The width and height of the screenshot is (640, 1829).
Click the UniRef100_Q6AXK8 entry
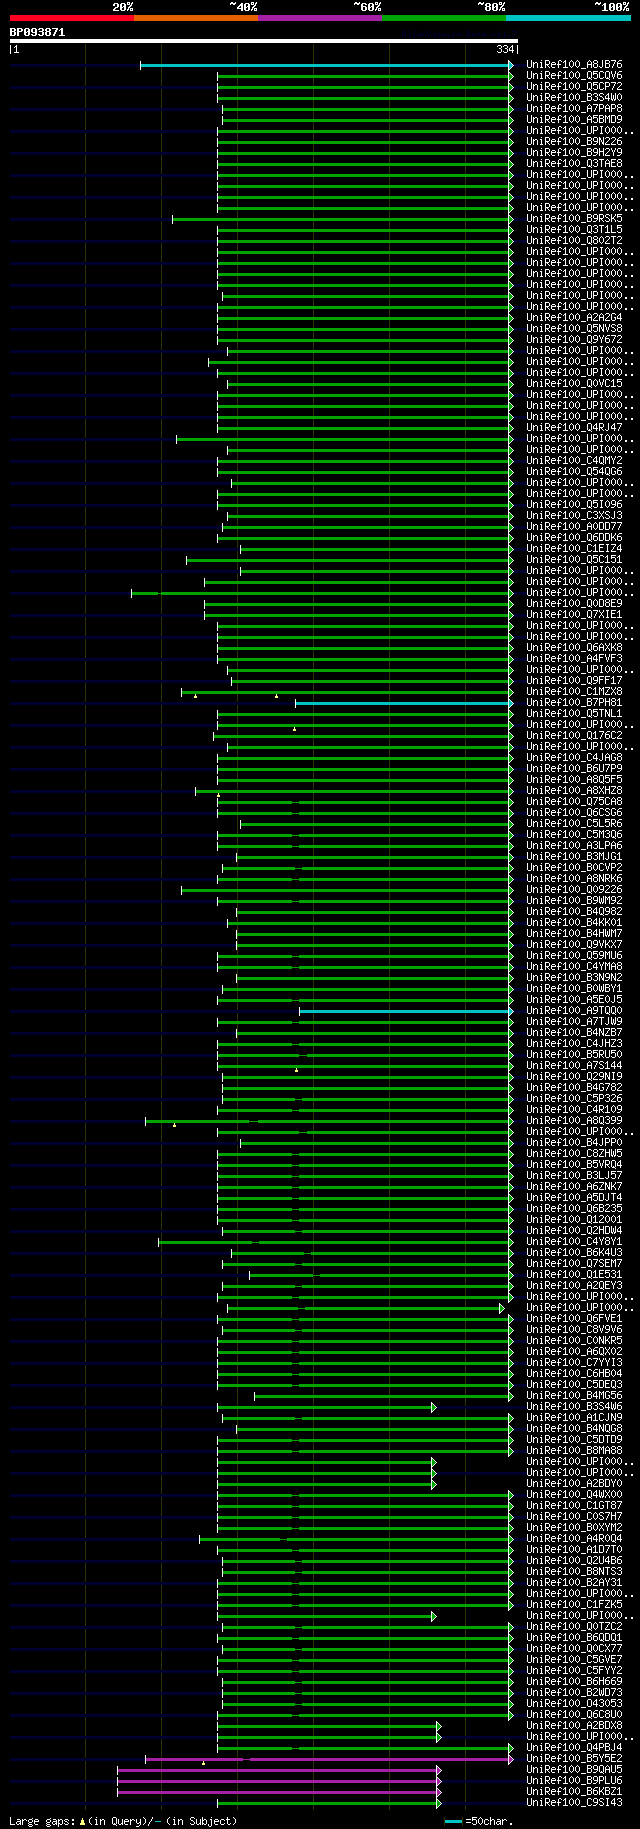click(574, 648)
